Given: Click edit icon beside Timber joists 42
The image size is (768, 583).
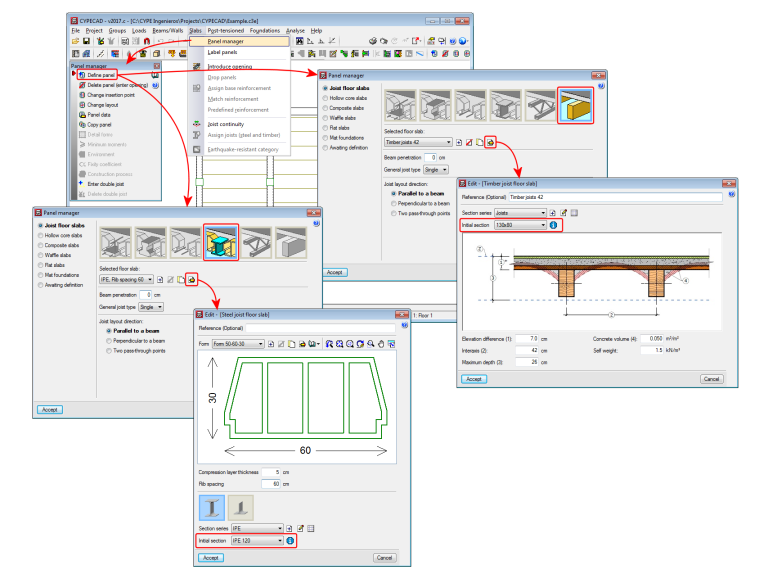Looking at the screenshot, I should [490, 142].
